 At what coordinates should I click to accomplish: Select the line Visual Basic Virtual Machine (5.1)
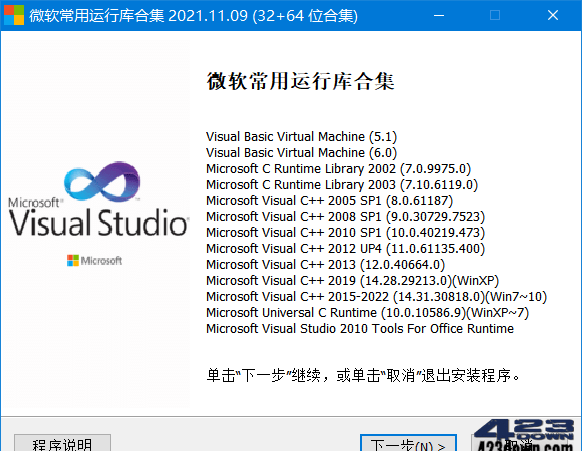click(x=301, y=137)
